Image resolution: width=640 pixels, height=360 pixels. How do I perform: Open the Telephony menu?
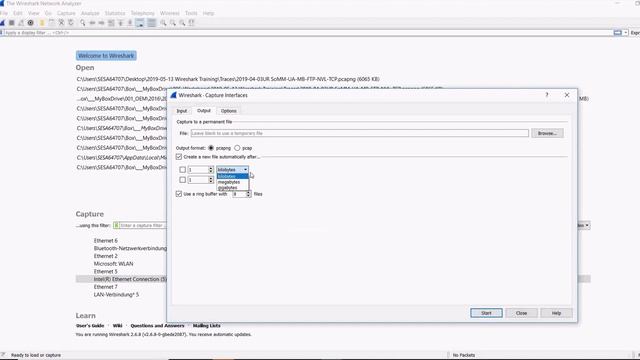pos(142,13)
